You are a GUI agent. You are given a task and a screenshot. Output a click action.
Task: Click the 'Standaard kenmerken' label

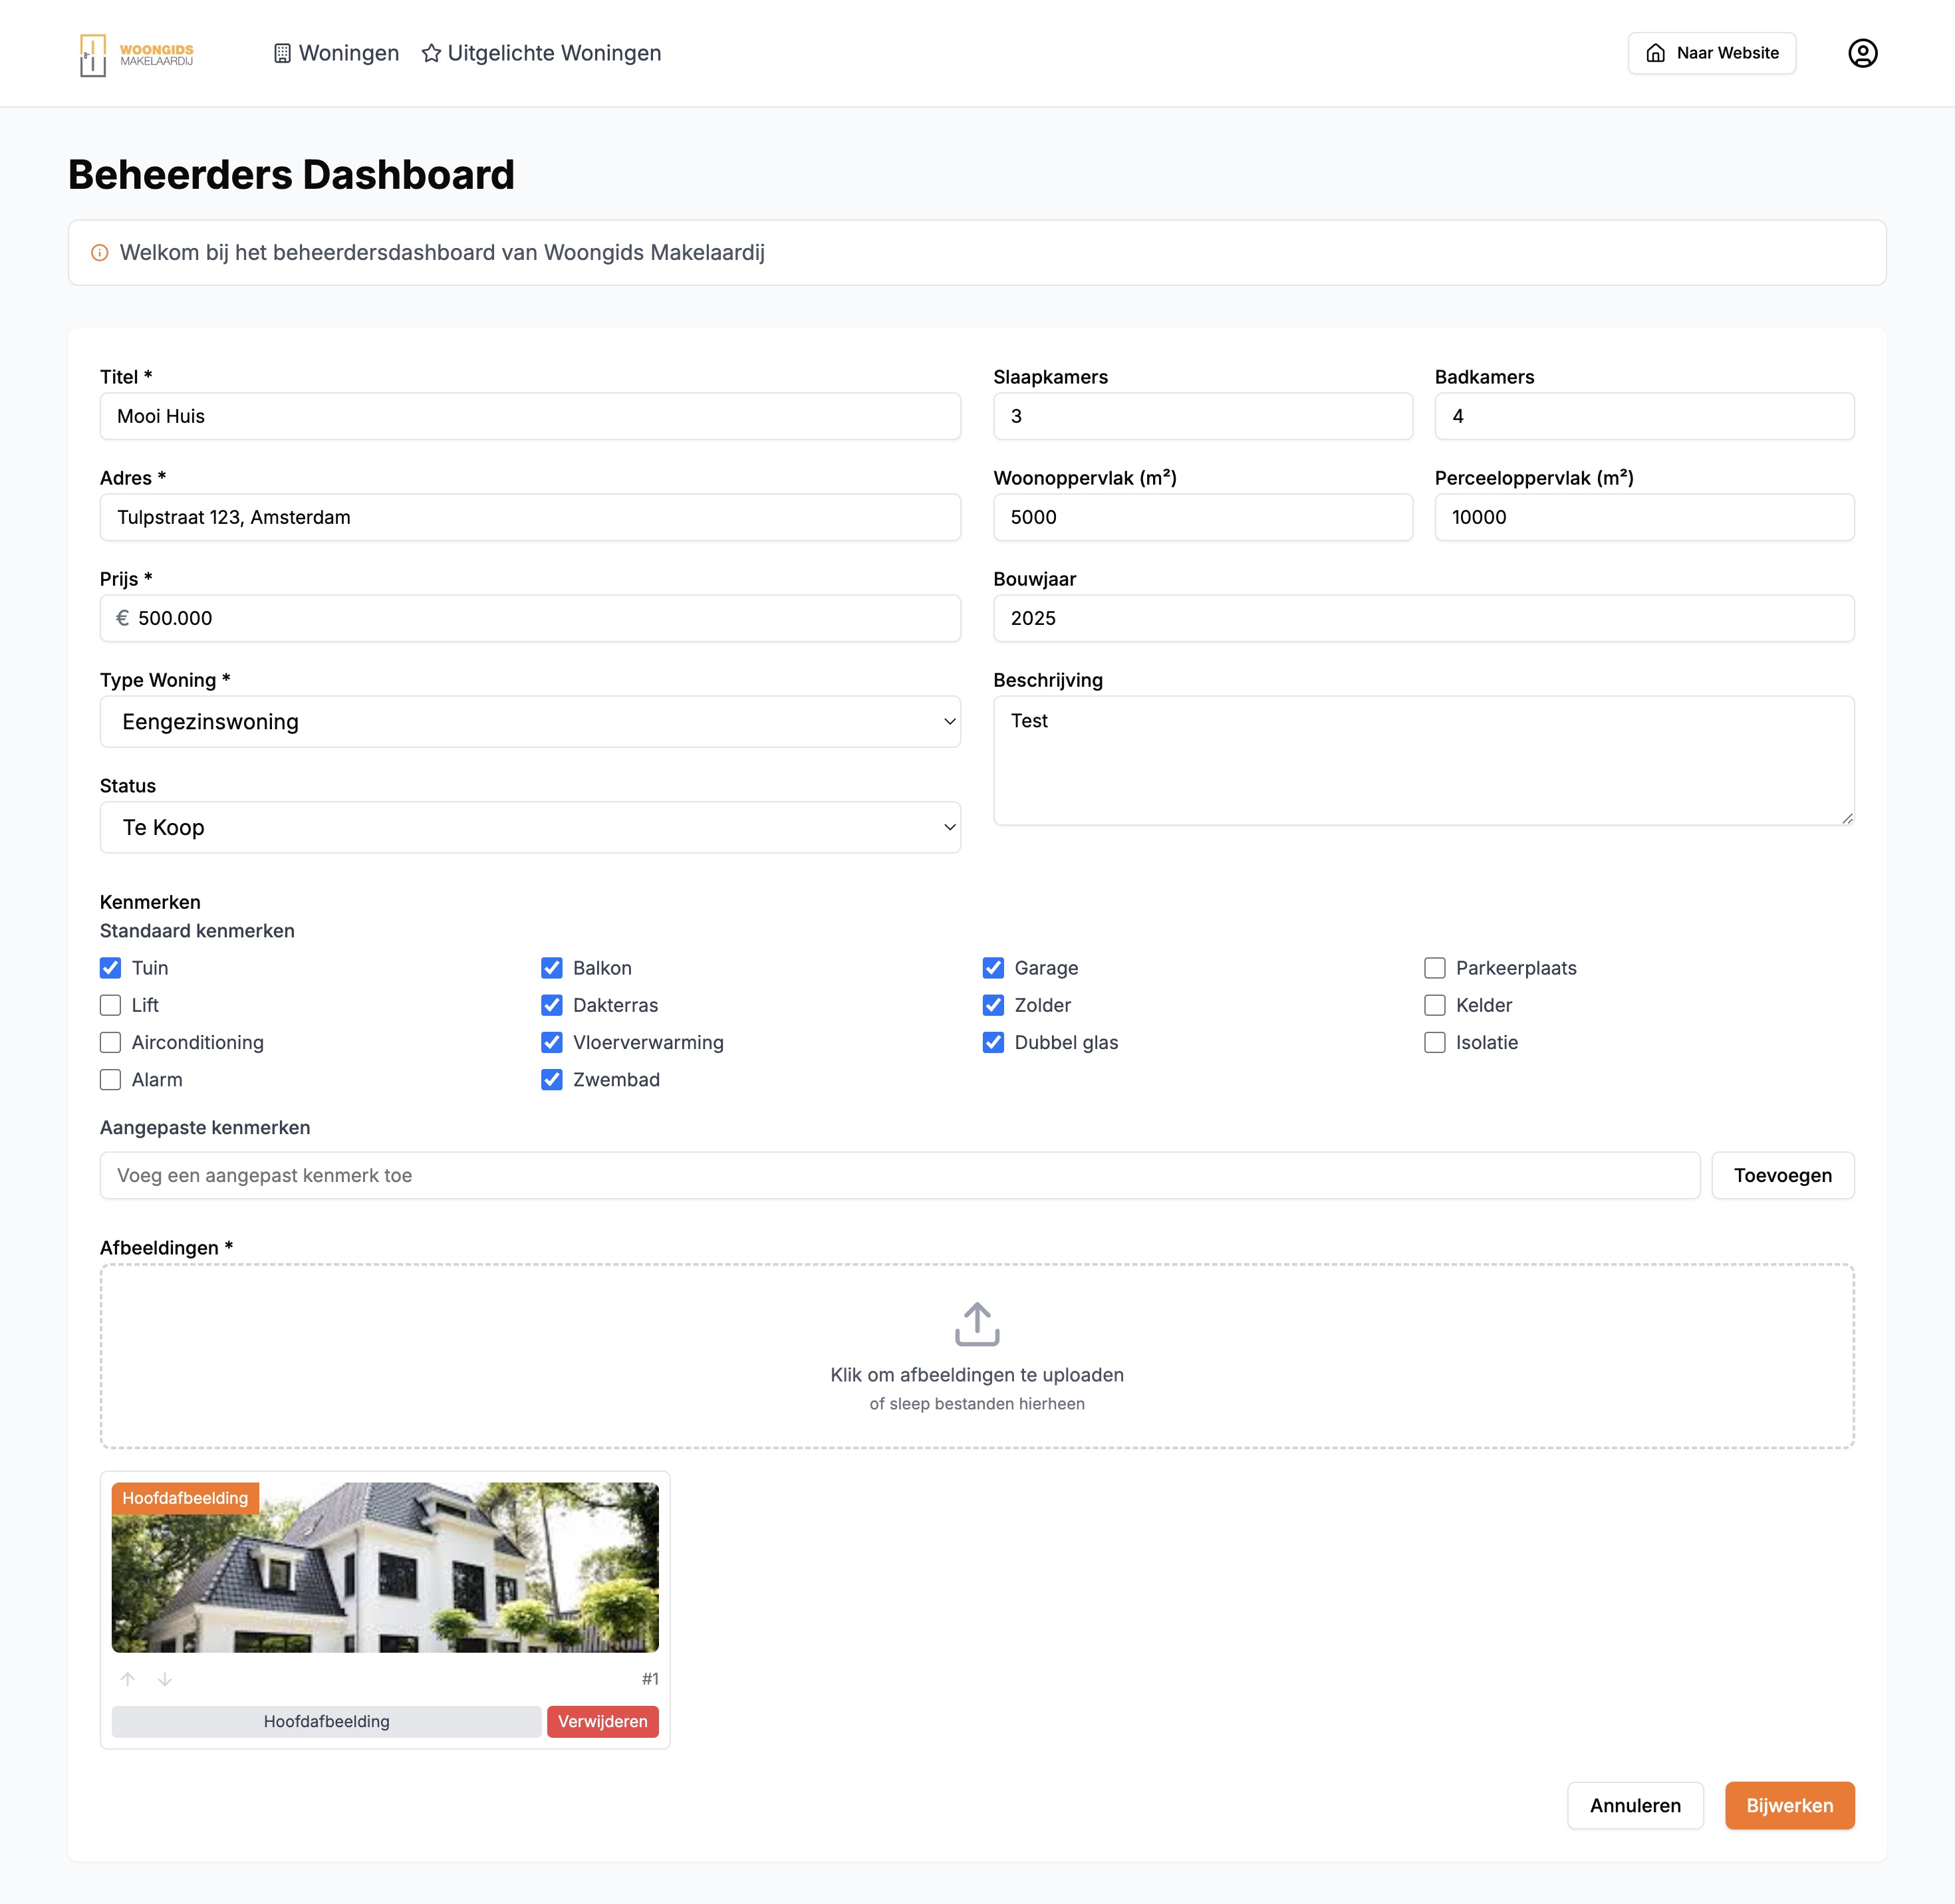tap(197, 931)
